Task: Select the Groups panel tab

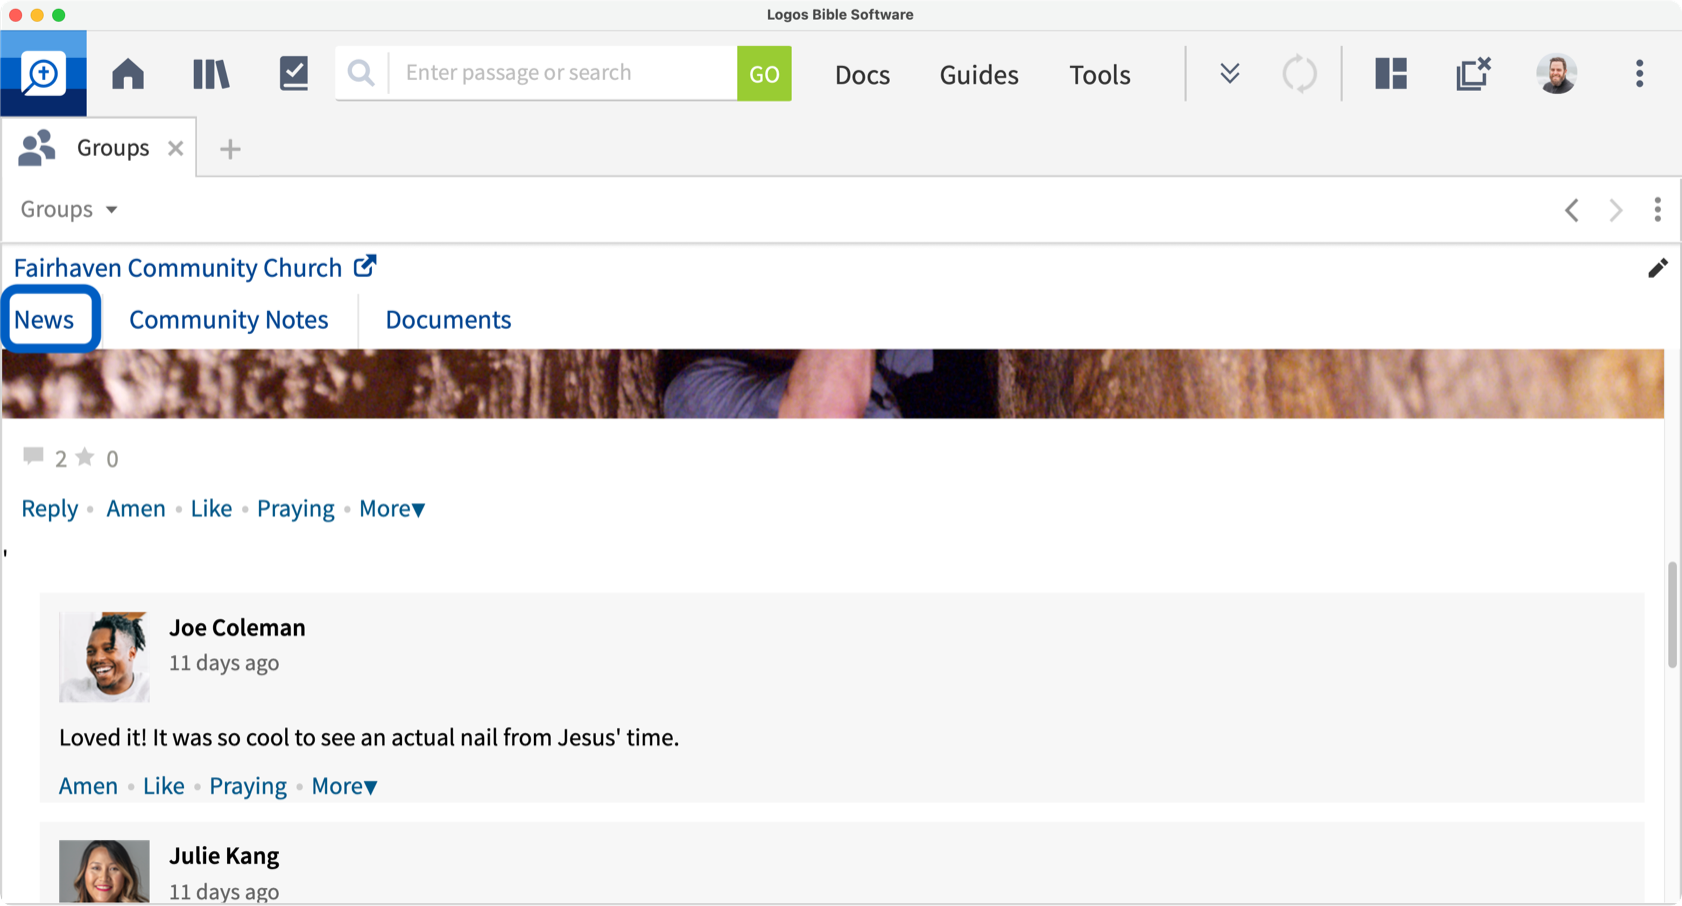Action: [x=98, y=148]
